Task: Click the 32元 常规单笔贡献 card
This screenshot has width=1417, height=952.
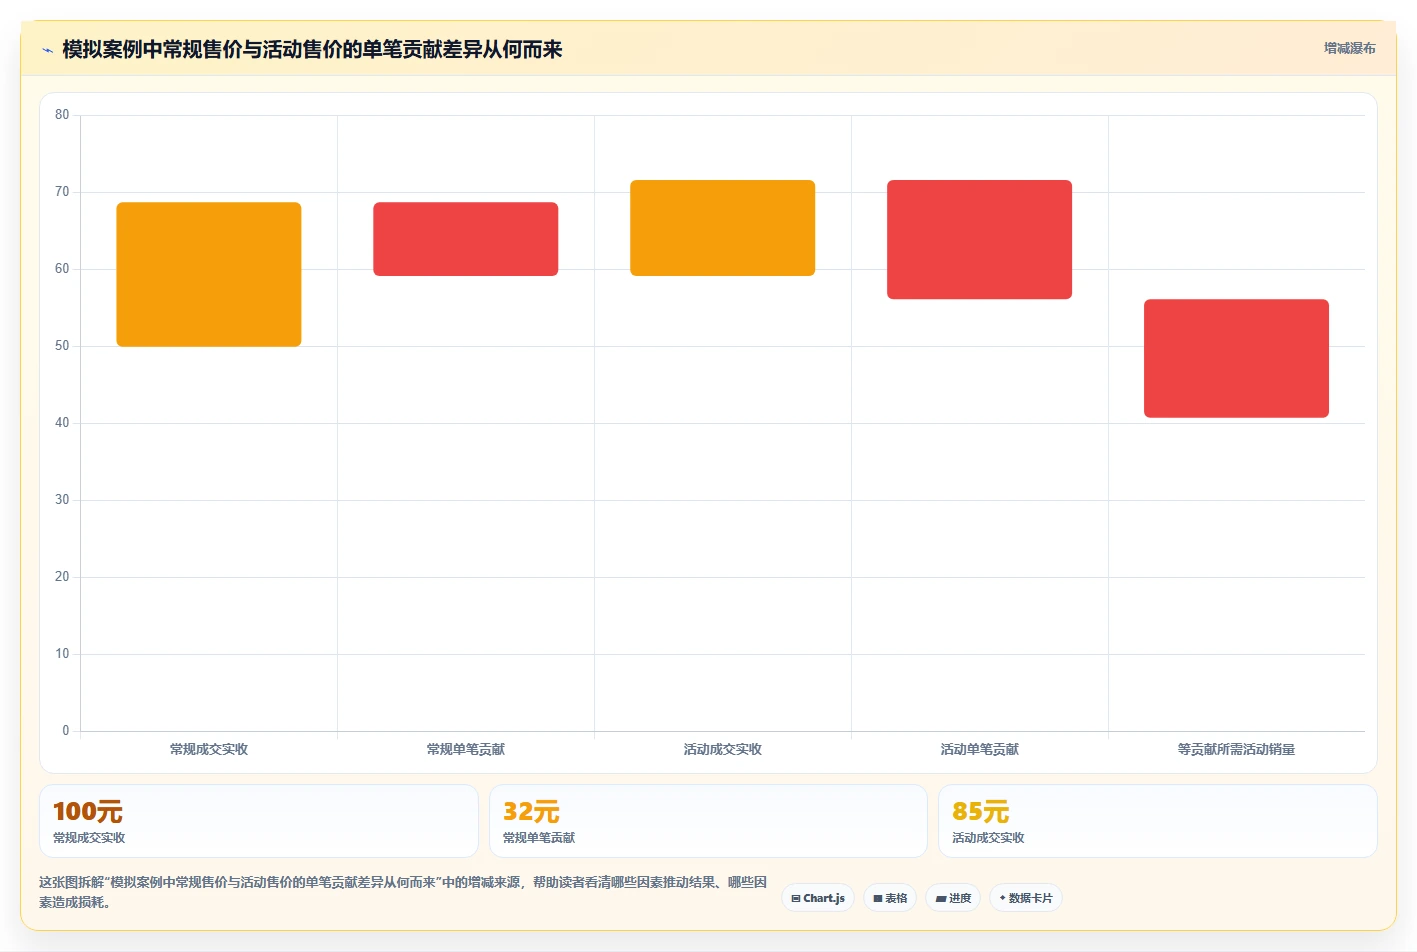Action: click(708, 821)
